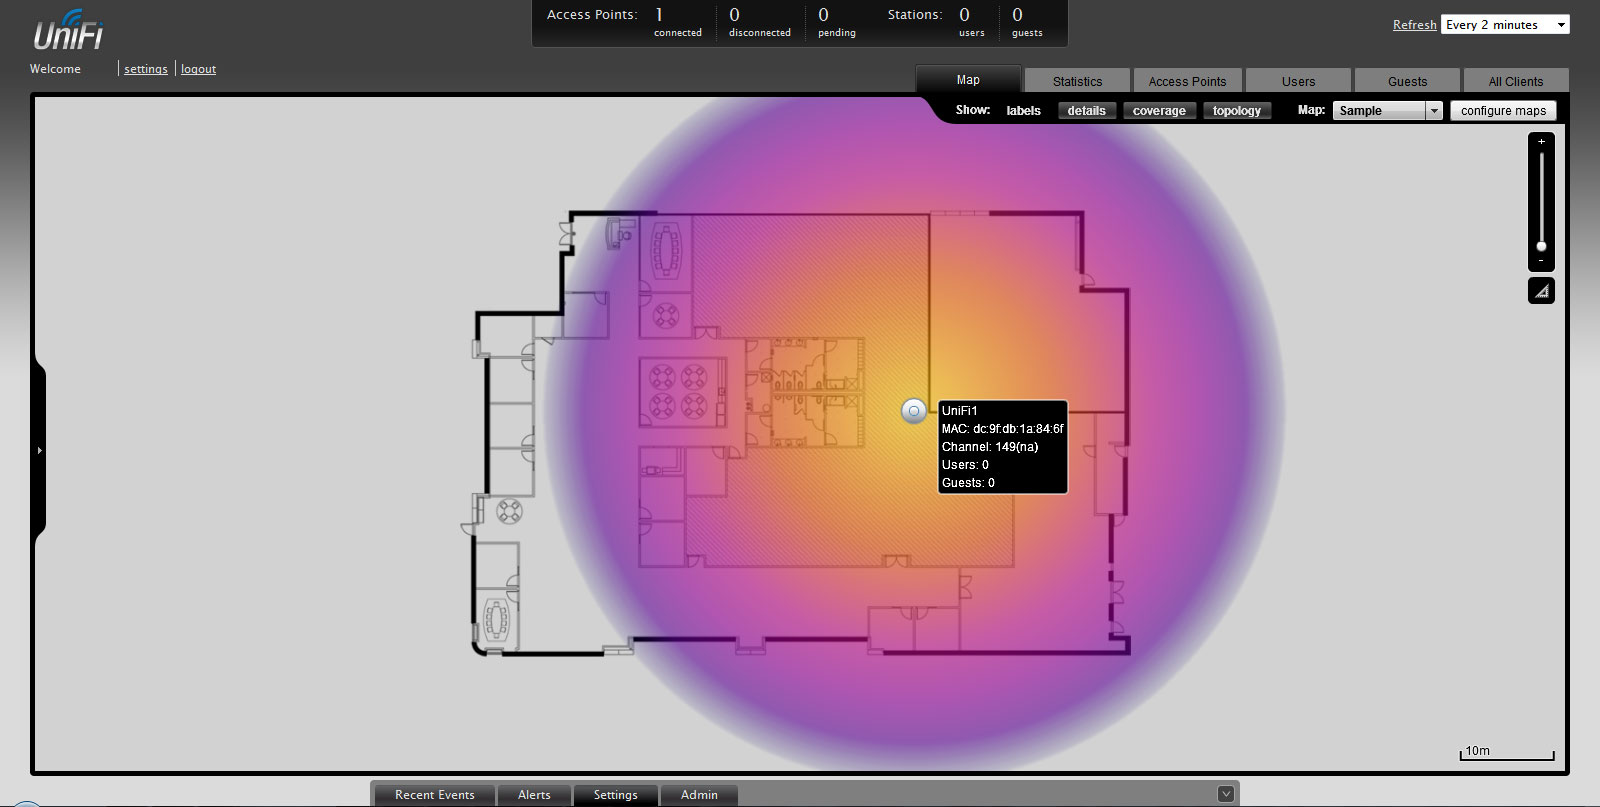Switch to the Access Points tab
The width and height of the screenshot is (1600, 807).
tap(1187, 81)
